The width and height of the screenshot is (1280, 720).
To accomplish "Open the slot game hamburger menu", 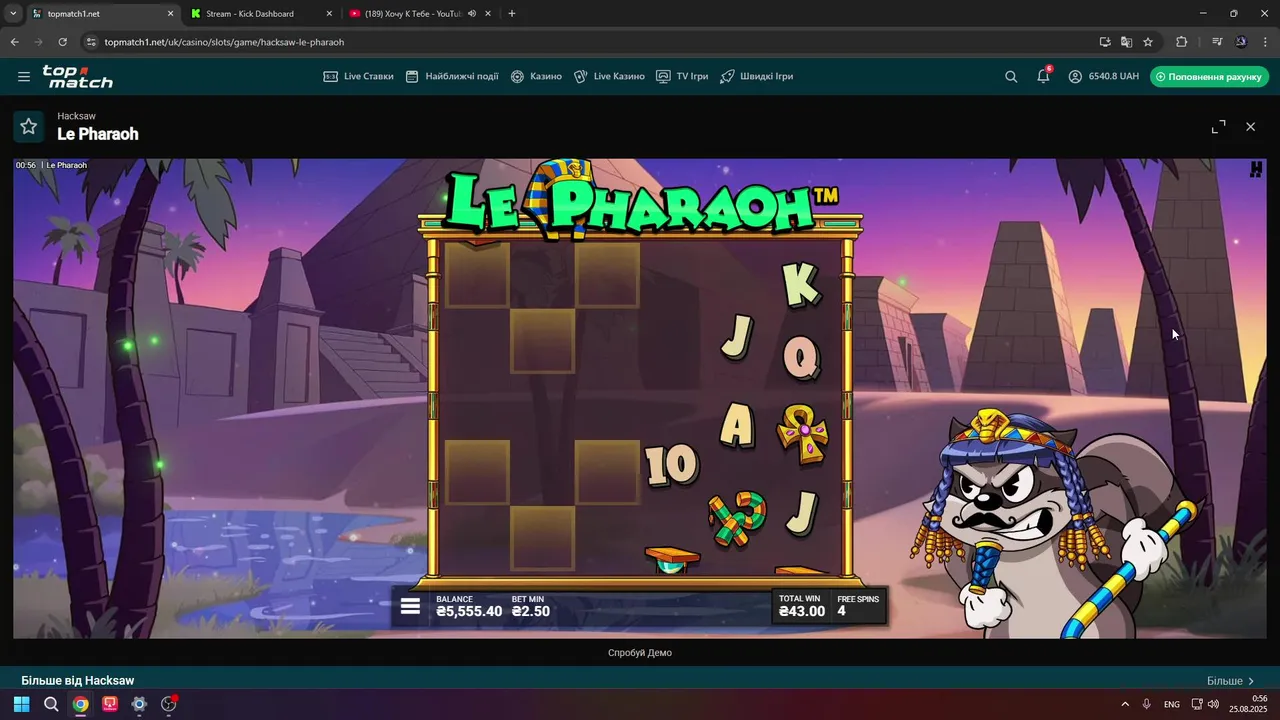I will [410, 606].
